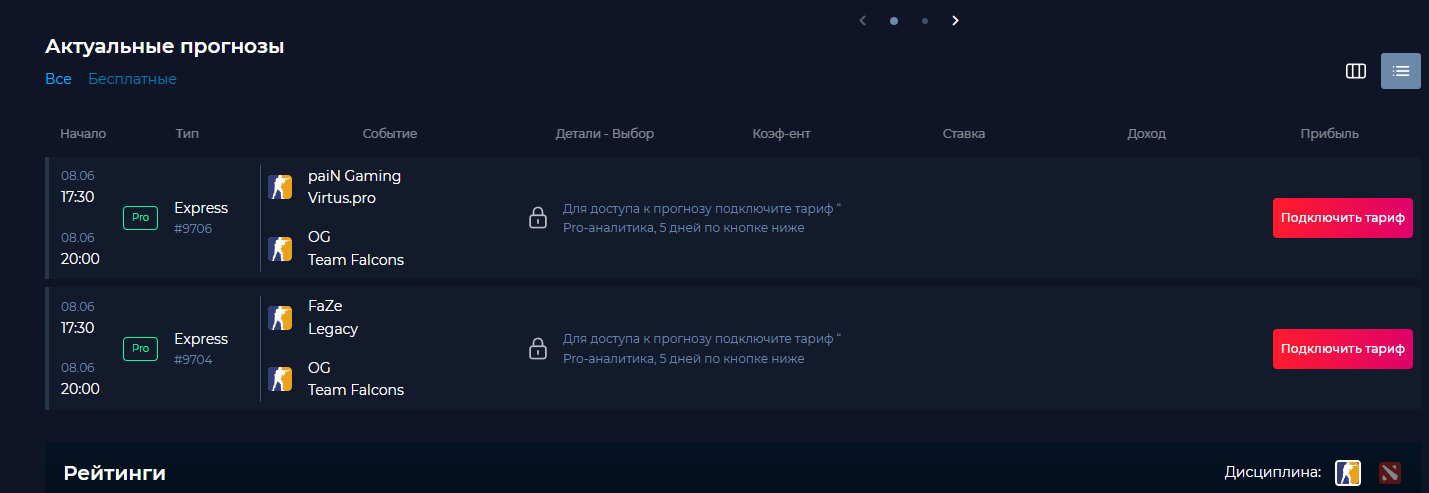
Task: Click 'Legacy' team name
Action: tap(333, 329)
